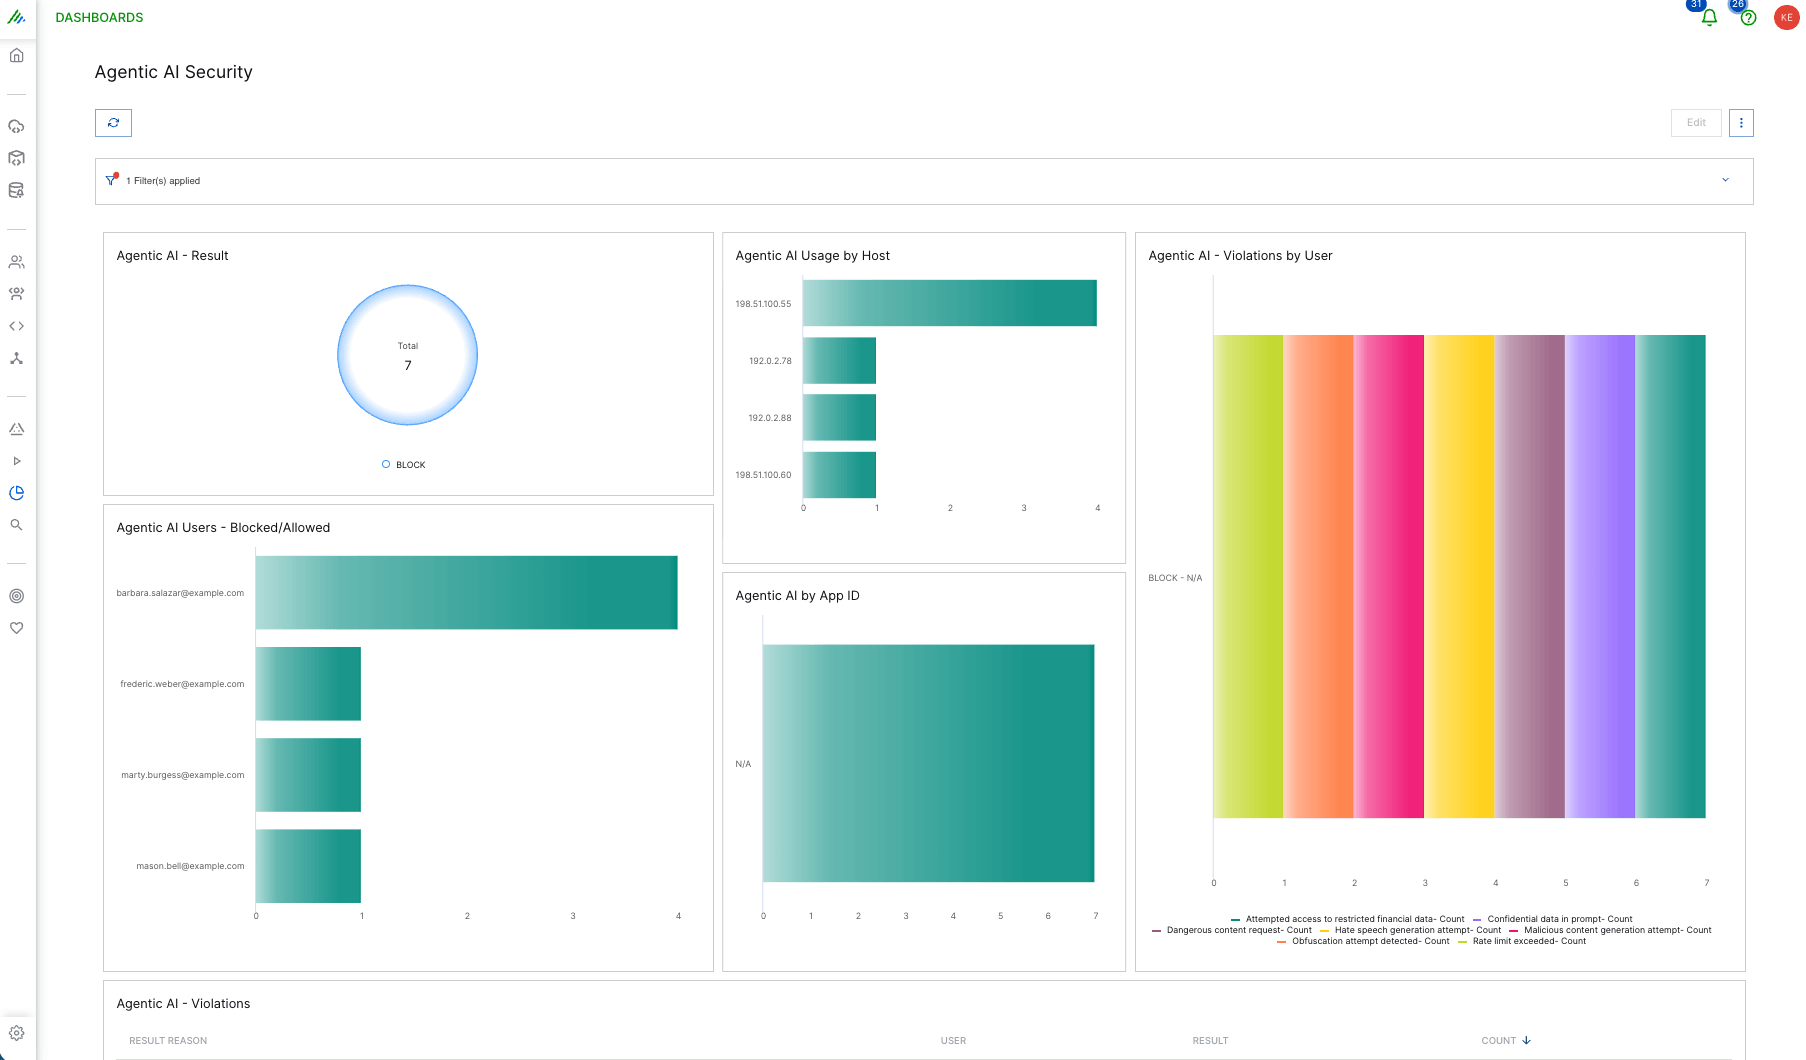1806x1060 pixels.
Task: Open the notifications bell with 31 alerts
Action: (x=1709, y=17)
